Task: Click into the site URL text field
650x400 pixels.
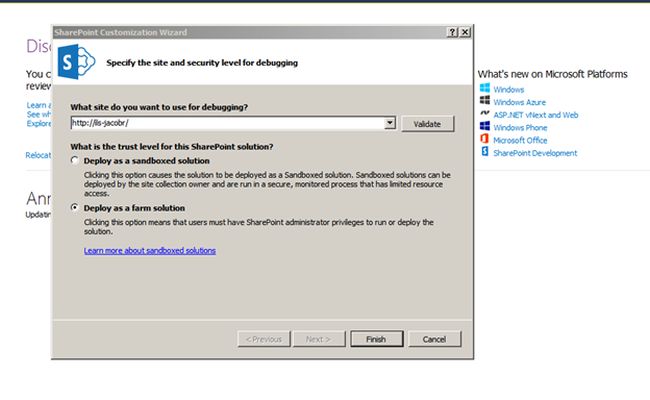Action: pos(227,123)
